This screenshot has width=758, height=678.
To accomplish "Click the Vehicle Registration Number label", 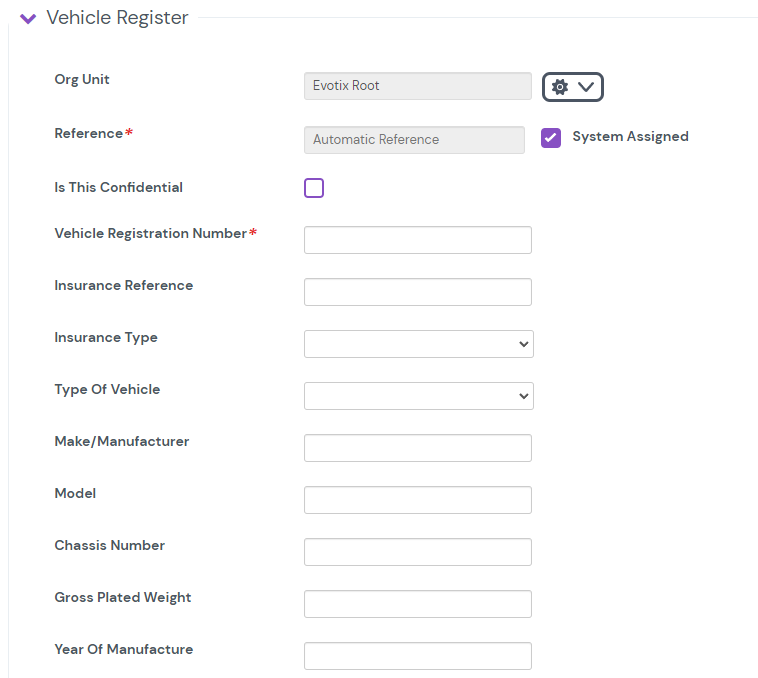I will [x=155, y=233].
